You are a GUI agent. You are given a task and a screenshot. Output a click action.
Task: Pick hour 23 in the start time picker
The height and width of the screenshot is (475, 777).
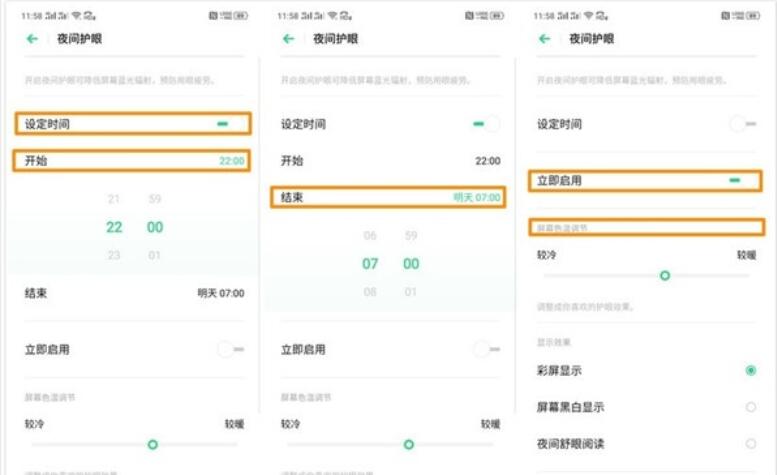[x=114, y=255]
